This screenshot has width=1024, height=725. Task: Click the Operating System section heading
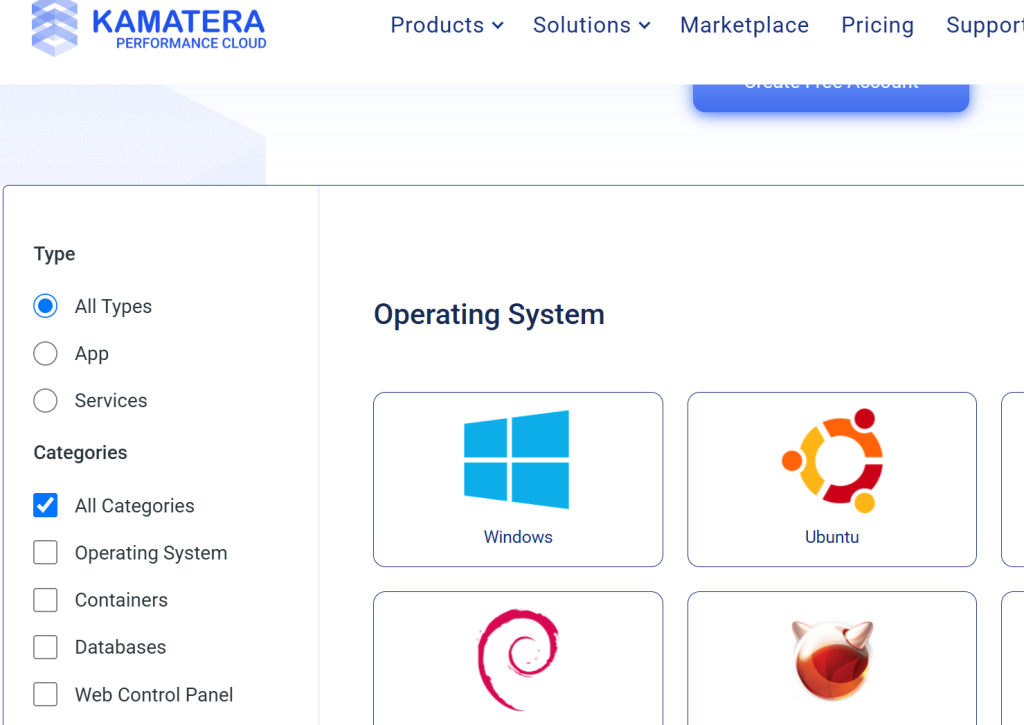click(489, 314)
